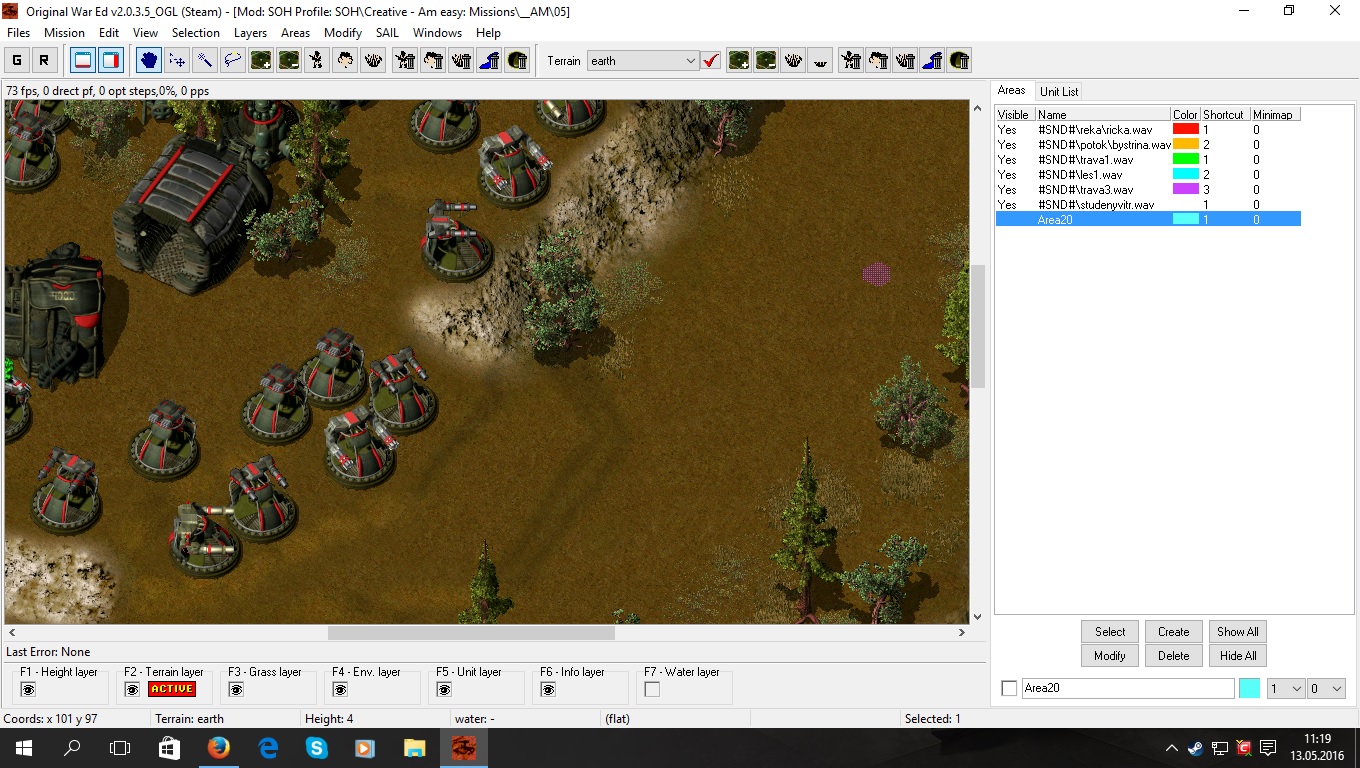Select the magic wand tool
The width and height of the screenshot is (1360, 768).
[x=205, y=60]
